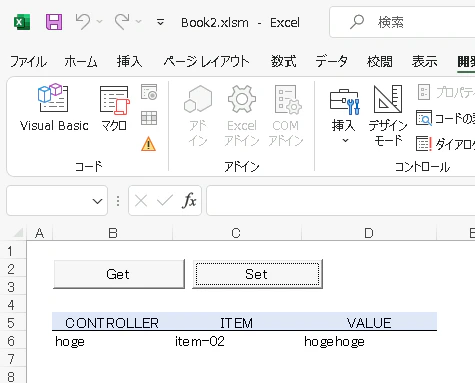This screenshot has width=475, height=383.
Task: Switch to the ホーム tab
Action: click(81, 62)
